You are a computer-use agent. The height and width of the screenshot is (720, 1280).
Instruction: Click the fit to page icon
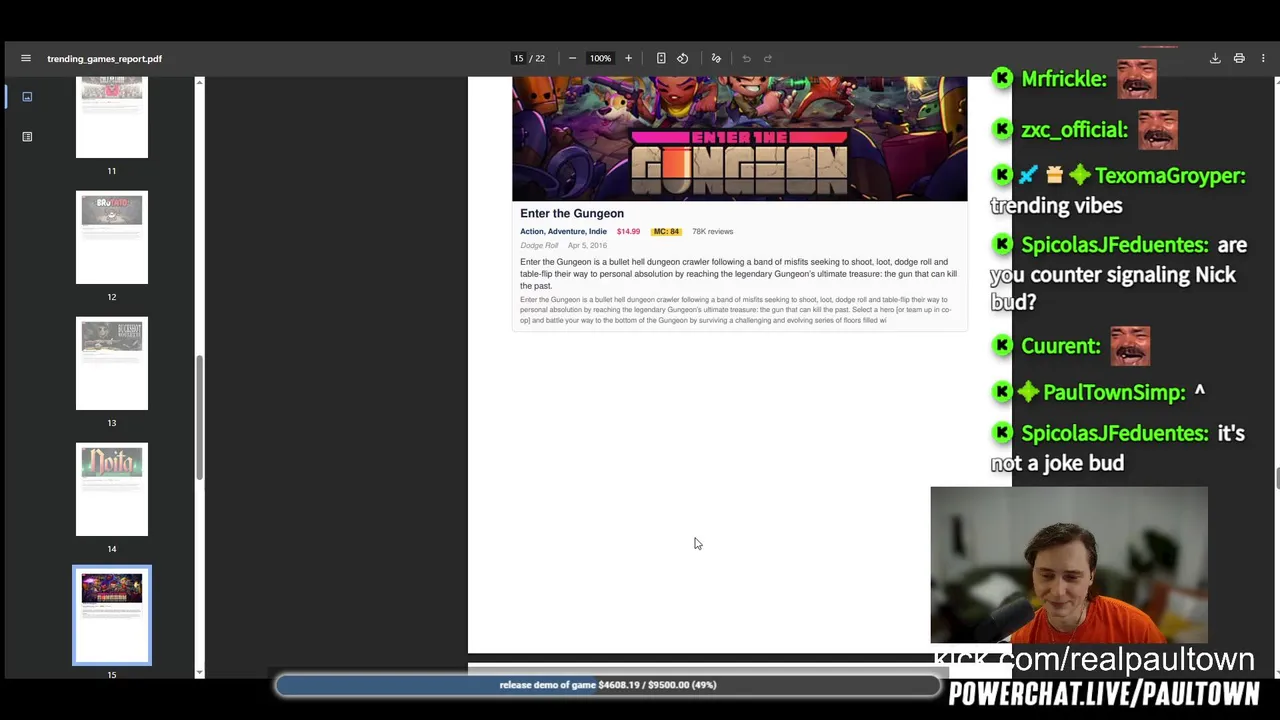661,58
